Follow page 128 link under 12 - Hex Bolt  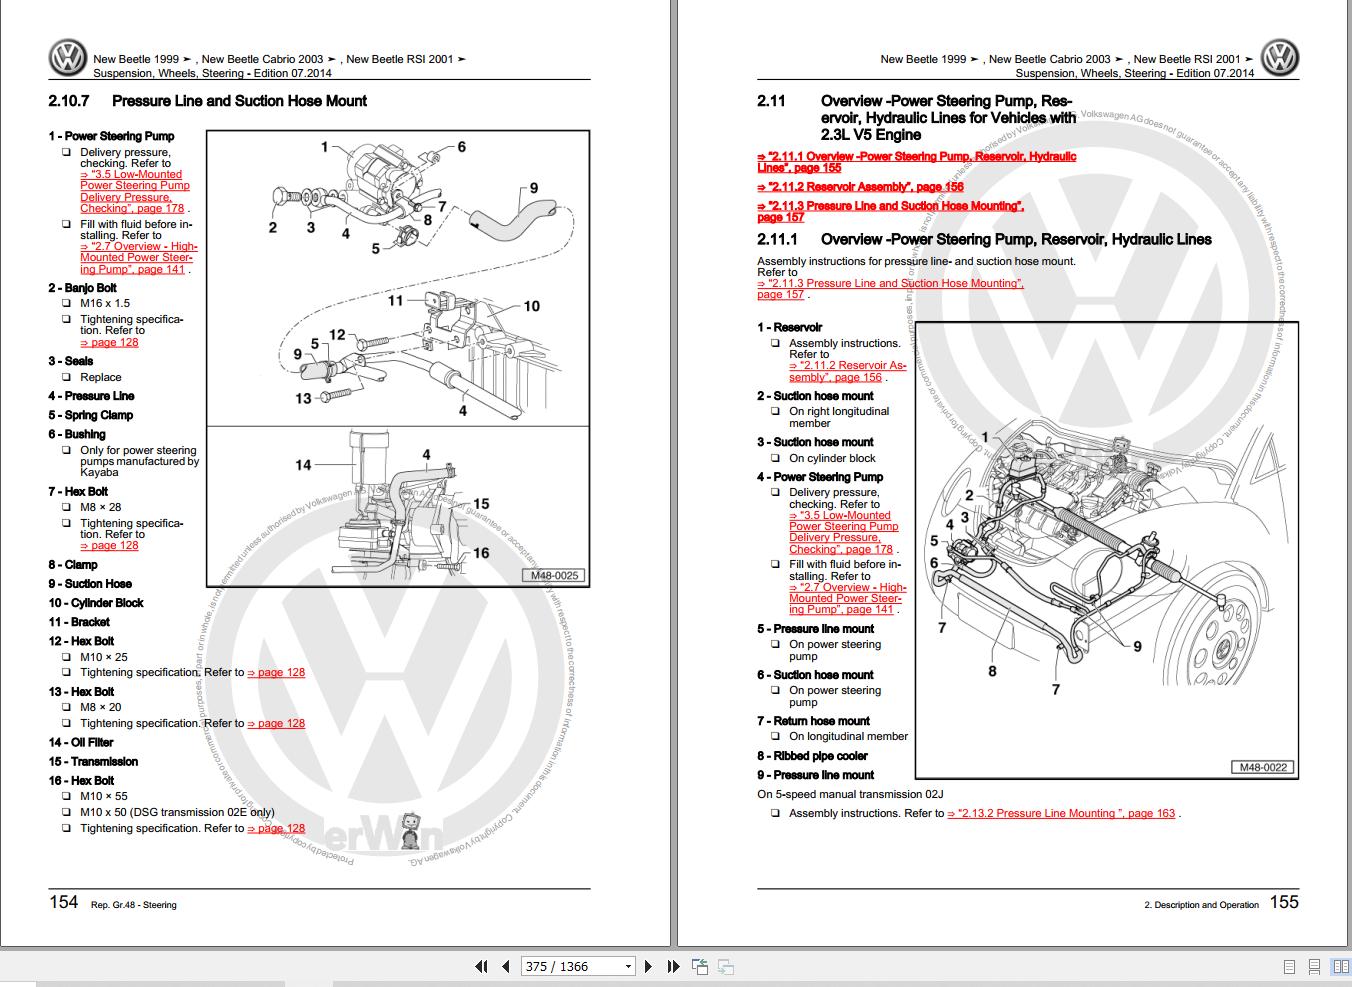[276, 672]
